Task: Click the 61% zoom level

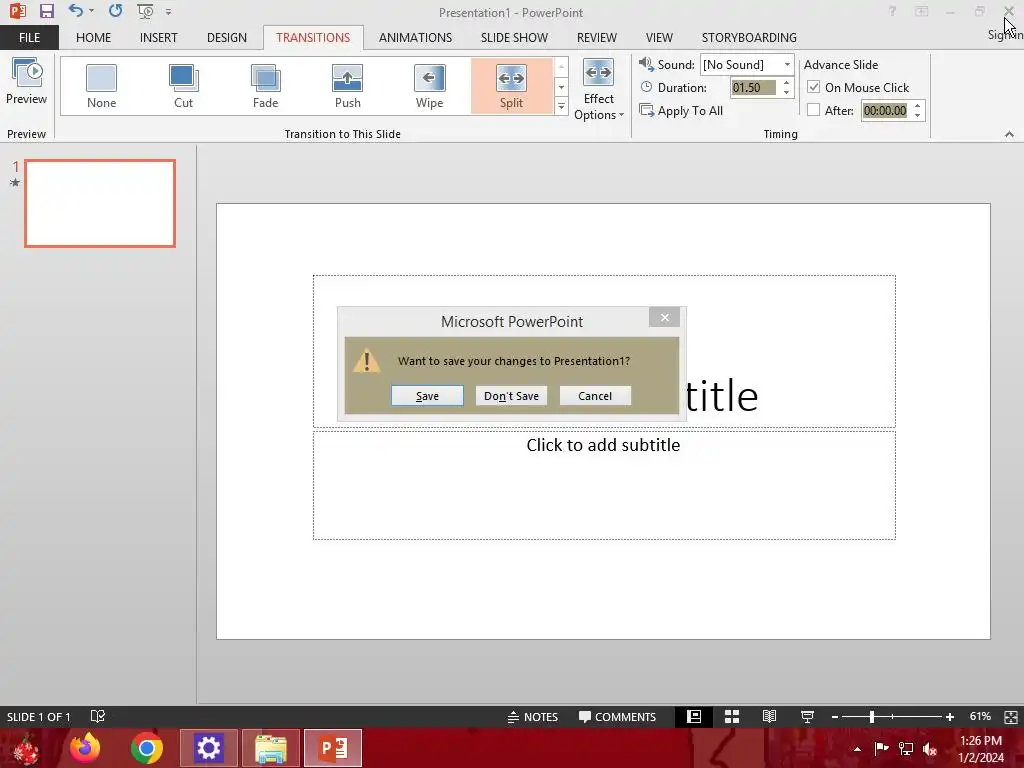Action: pyautogui.click(x=980, y=716)
